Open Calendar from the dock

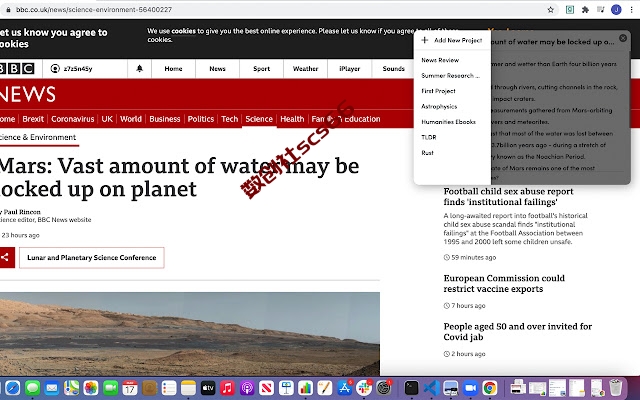(x=130, y=388)
